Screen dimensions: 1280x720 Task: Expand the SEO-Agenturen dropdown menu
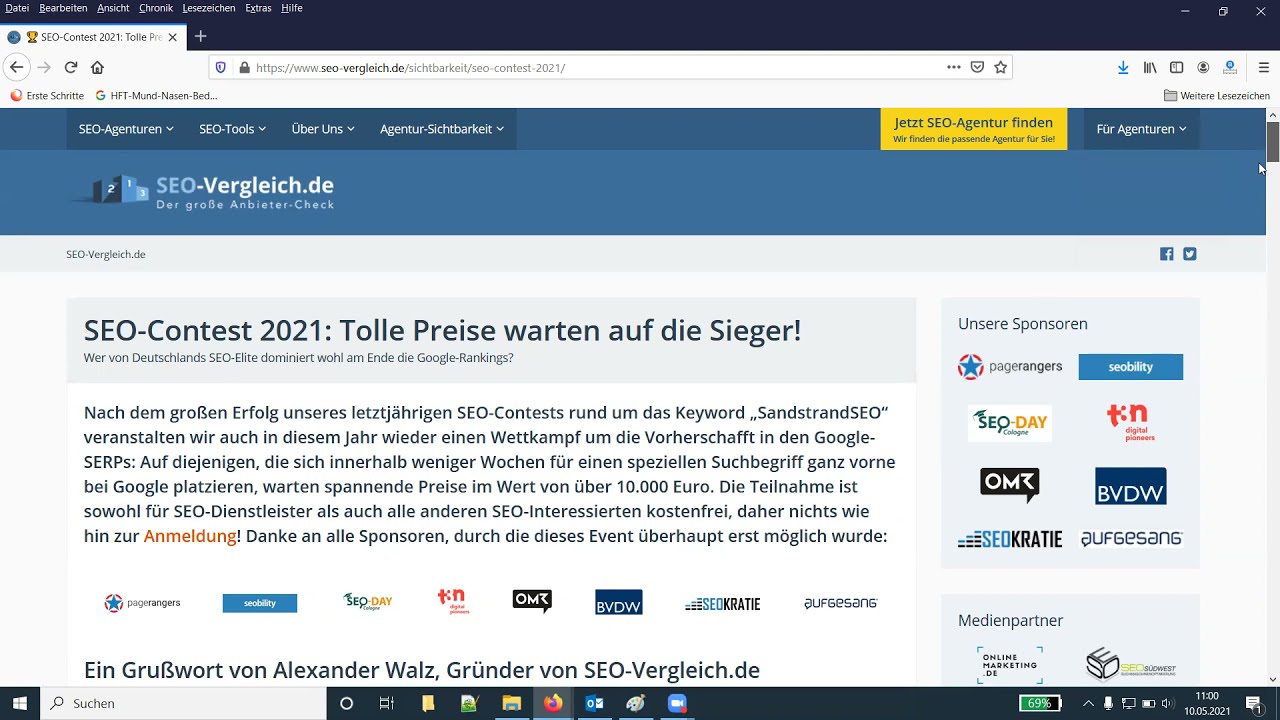click(x=126, y=129)
